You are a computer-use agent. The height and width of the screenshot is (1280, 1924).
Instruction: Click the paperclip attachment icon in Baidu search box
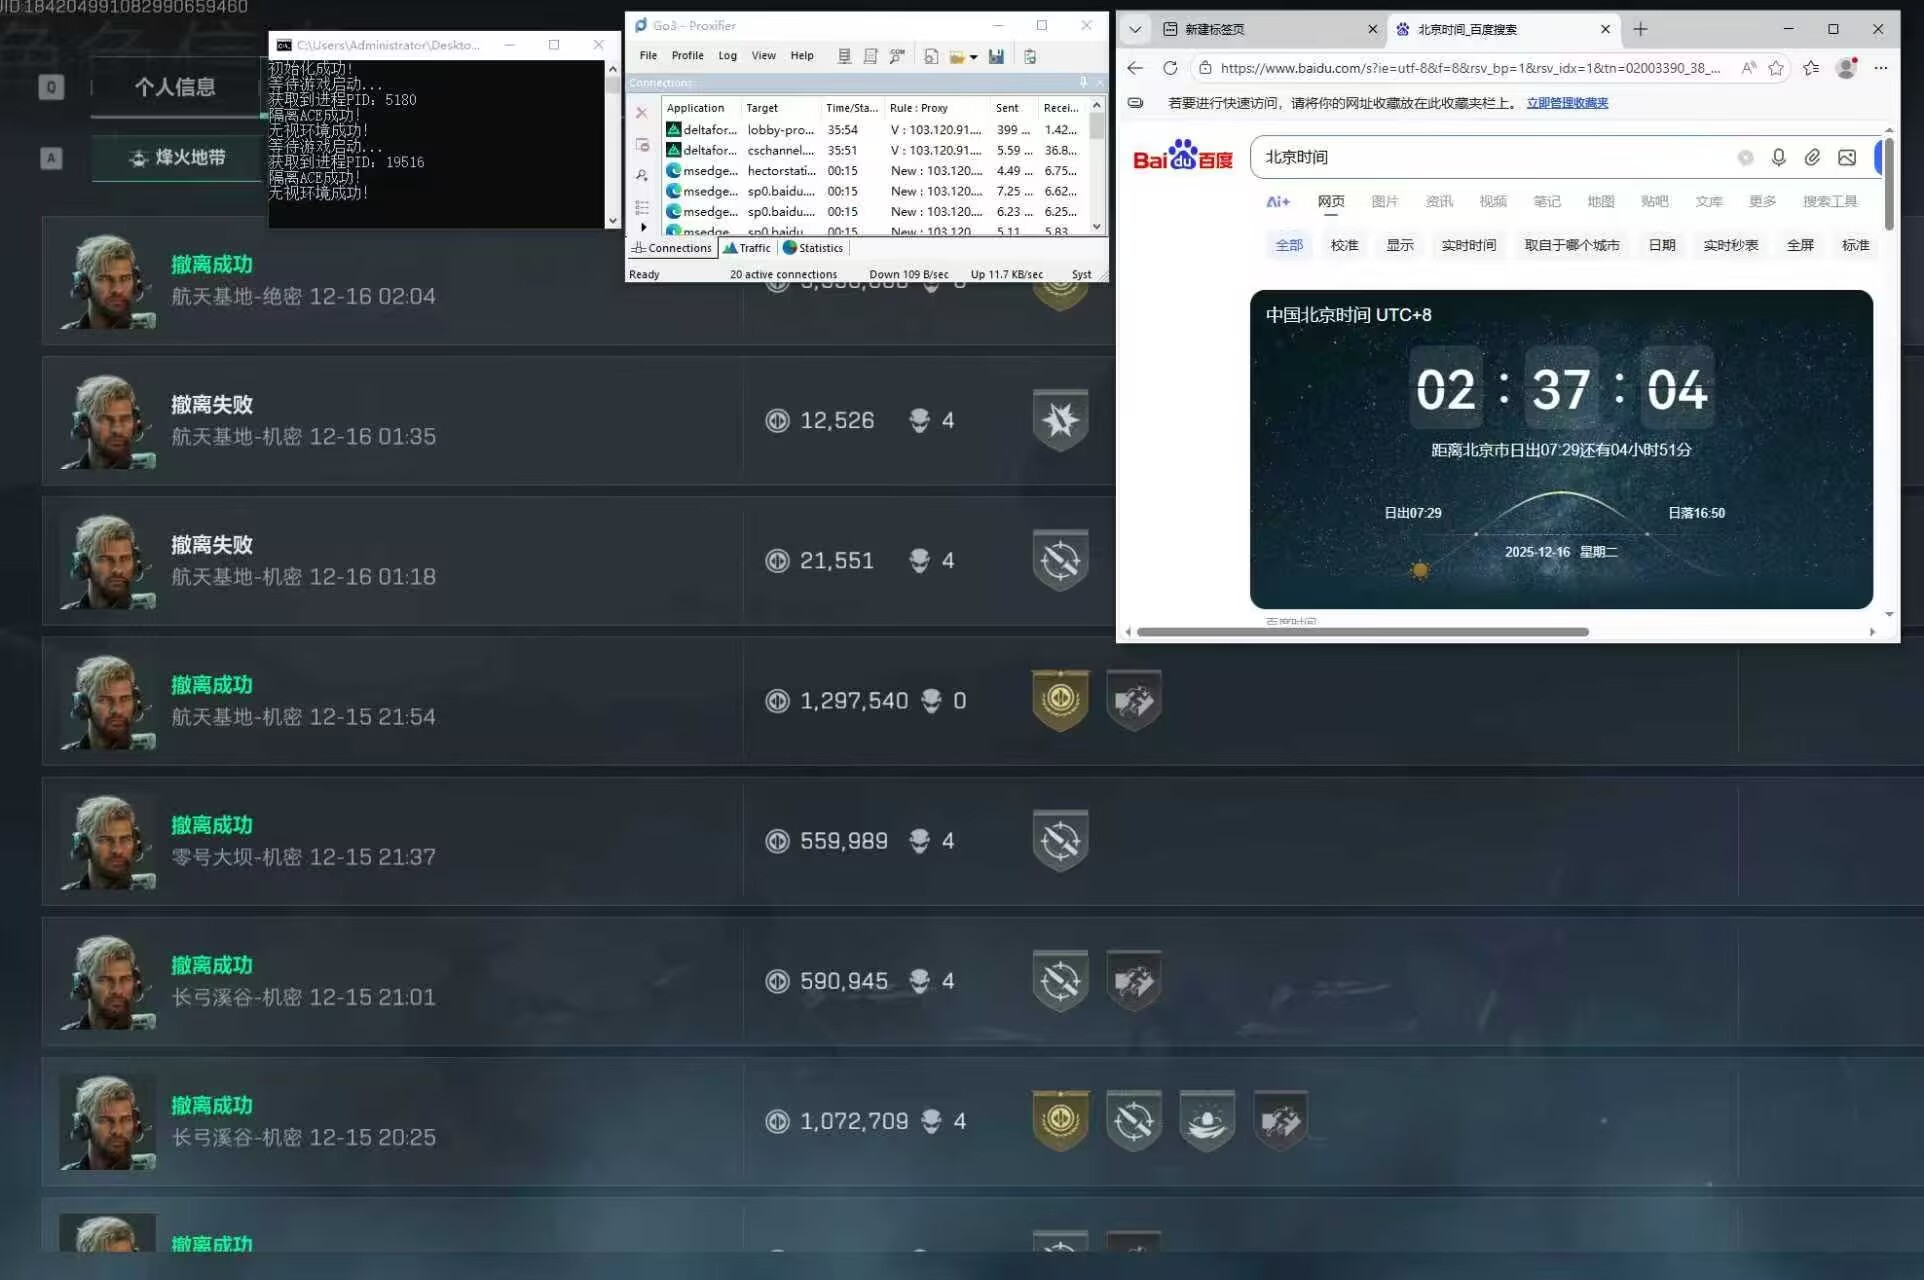1812,157
